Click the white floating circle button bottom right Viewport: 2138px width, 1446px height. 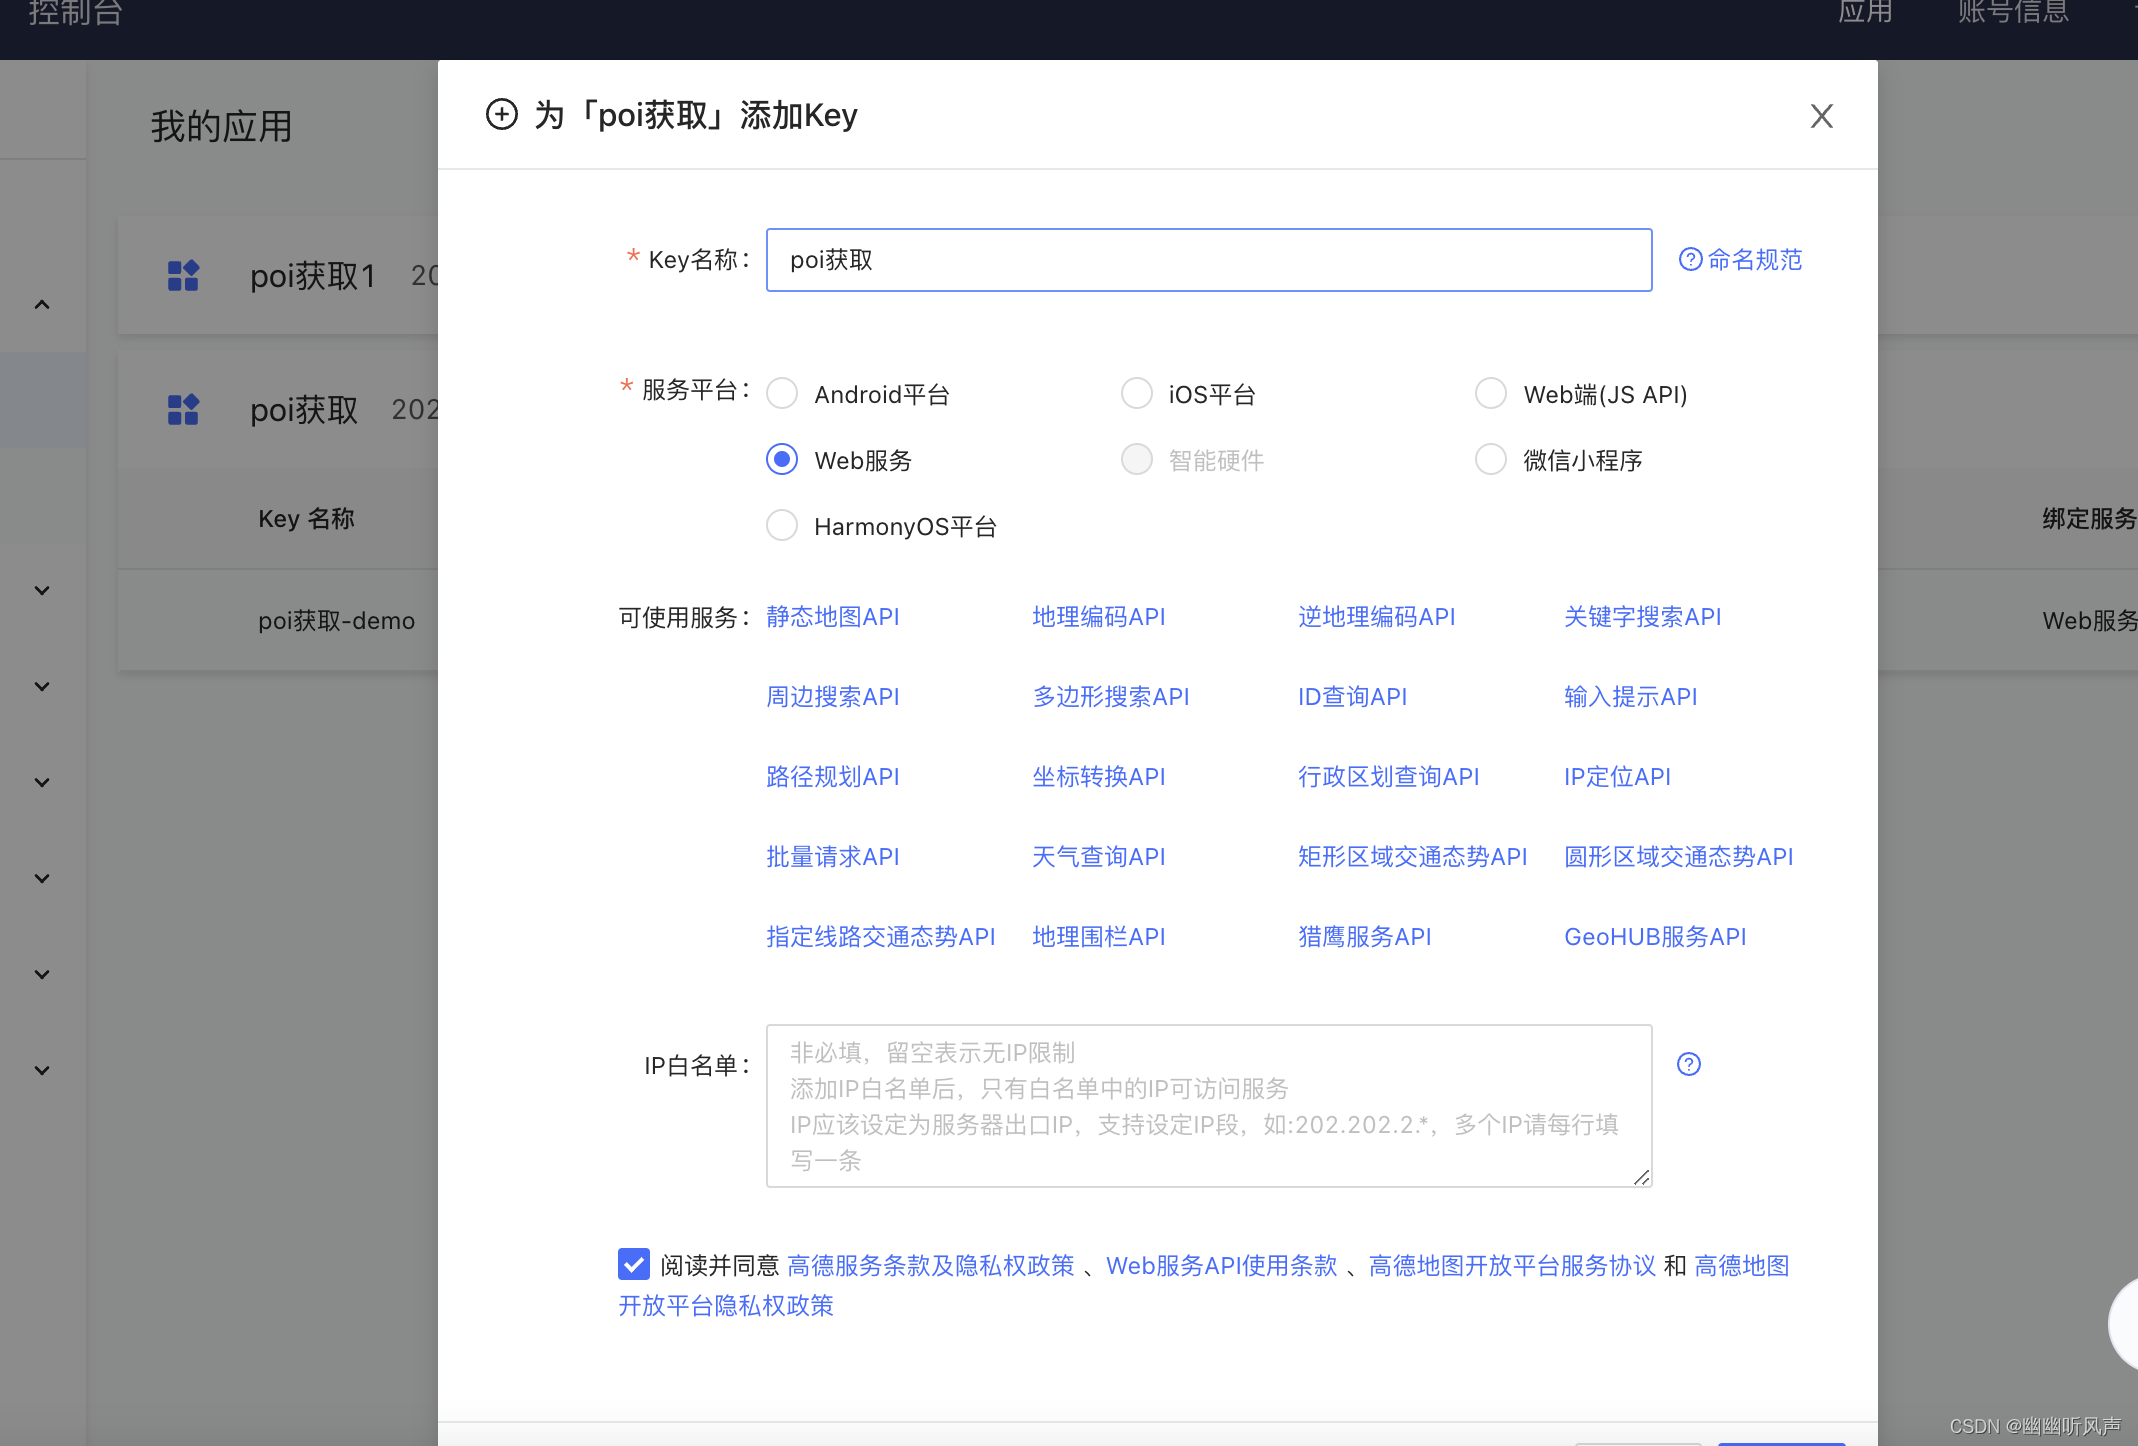click(2126, 1324)
